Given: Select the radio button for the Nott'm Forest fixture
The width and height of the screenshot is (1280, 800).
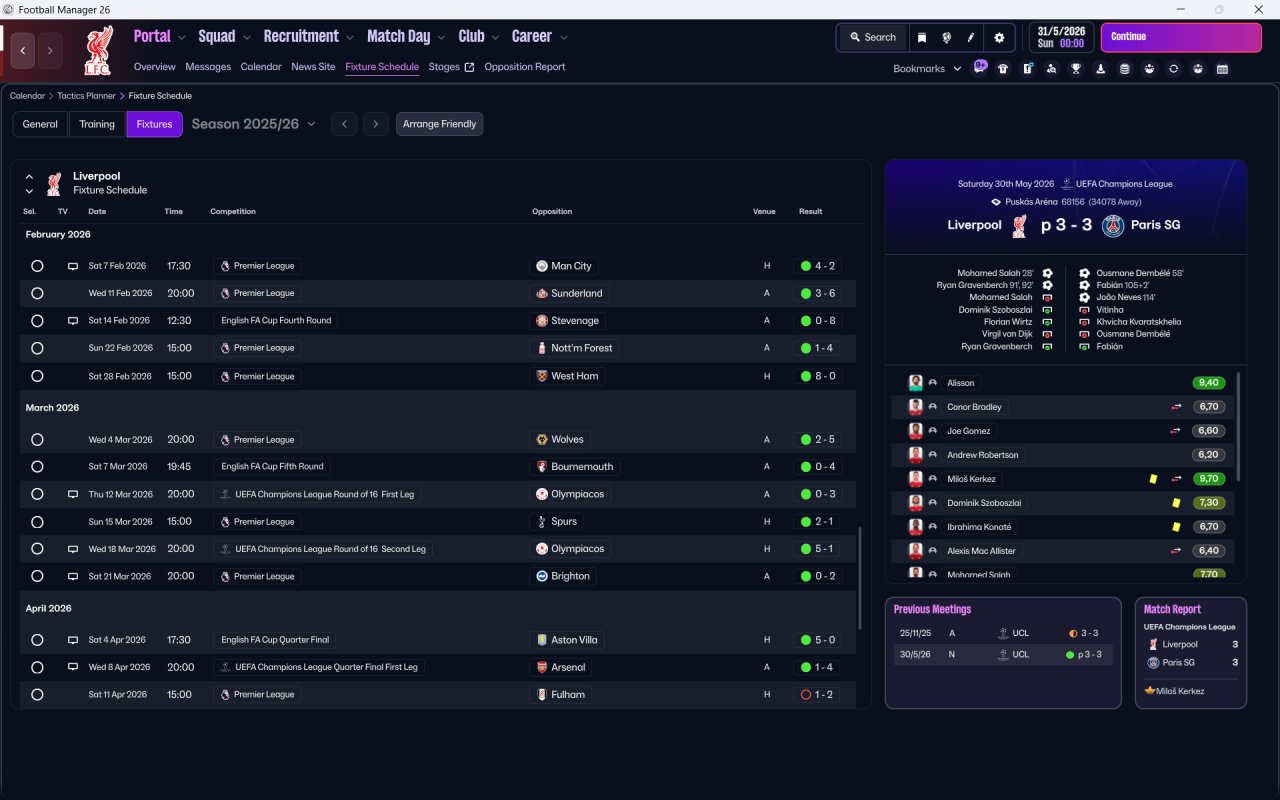Looking at the screenshot, I should click(x=37, y=348).
